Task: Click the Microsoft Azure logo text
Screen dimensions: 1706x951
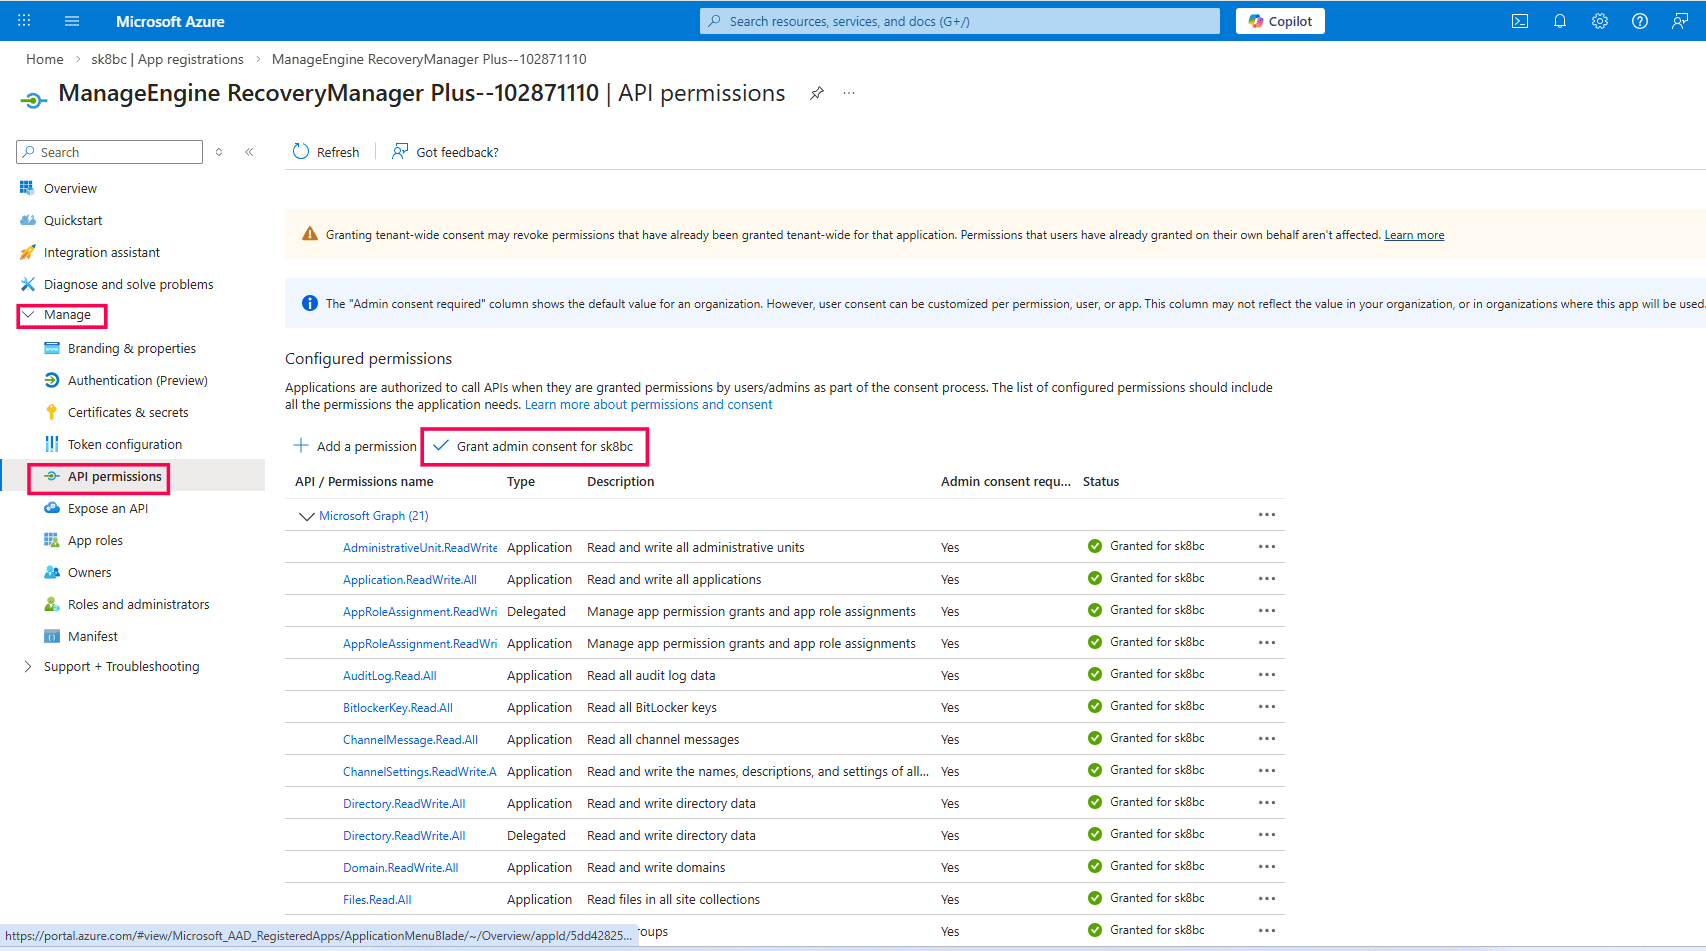Action: tap(170, 21)
